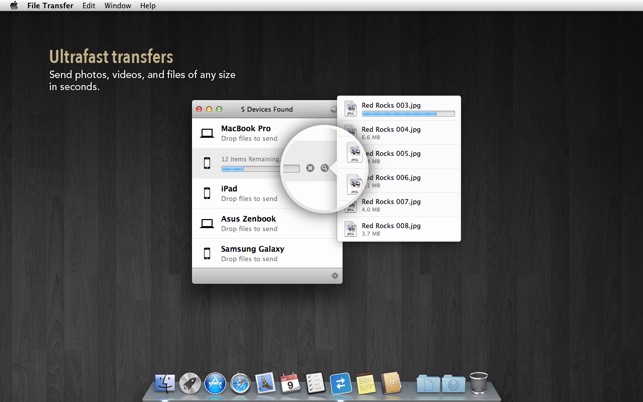643x402 pixels.
Task: Click the Red Rocks 006.jpg file icon
Action: [355, 184]
